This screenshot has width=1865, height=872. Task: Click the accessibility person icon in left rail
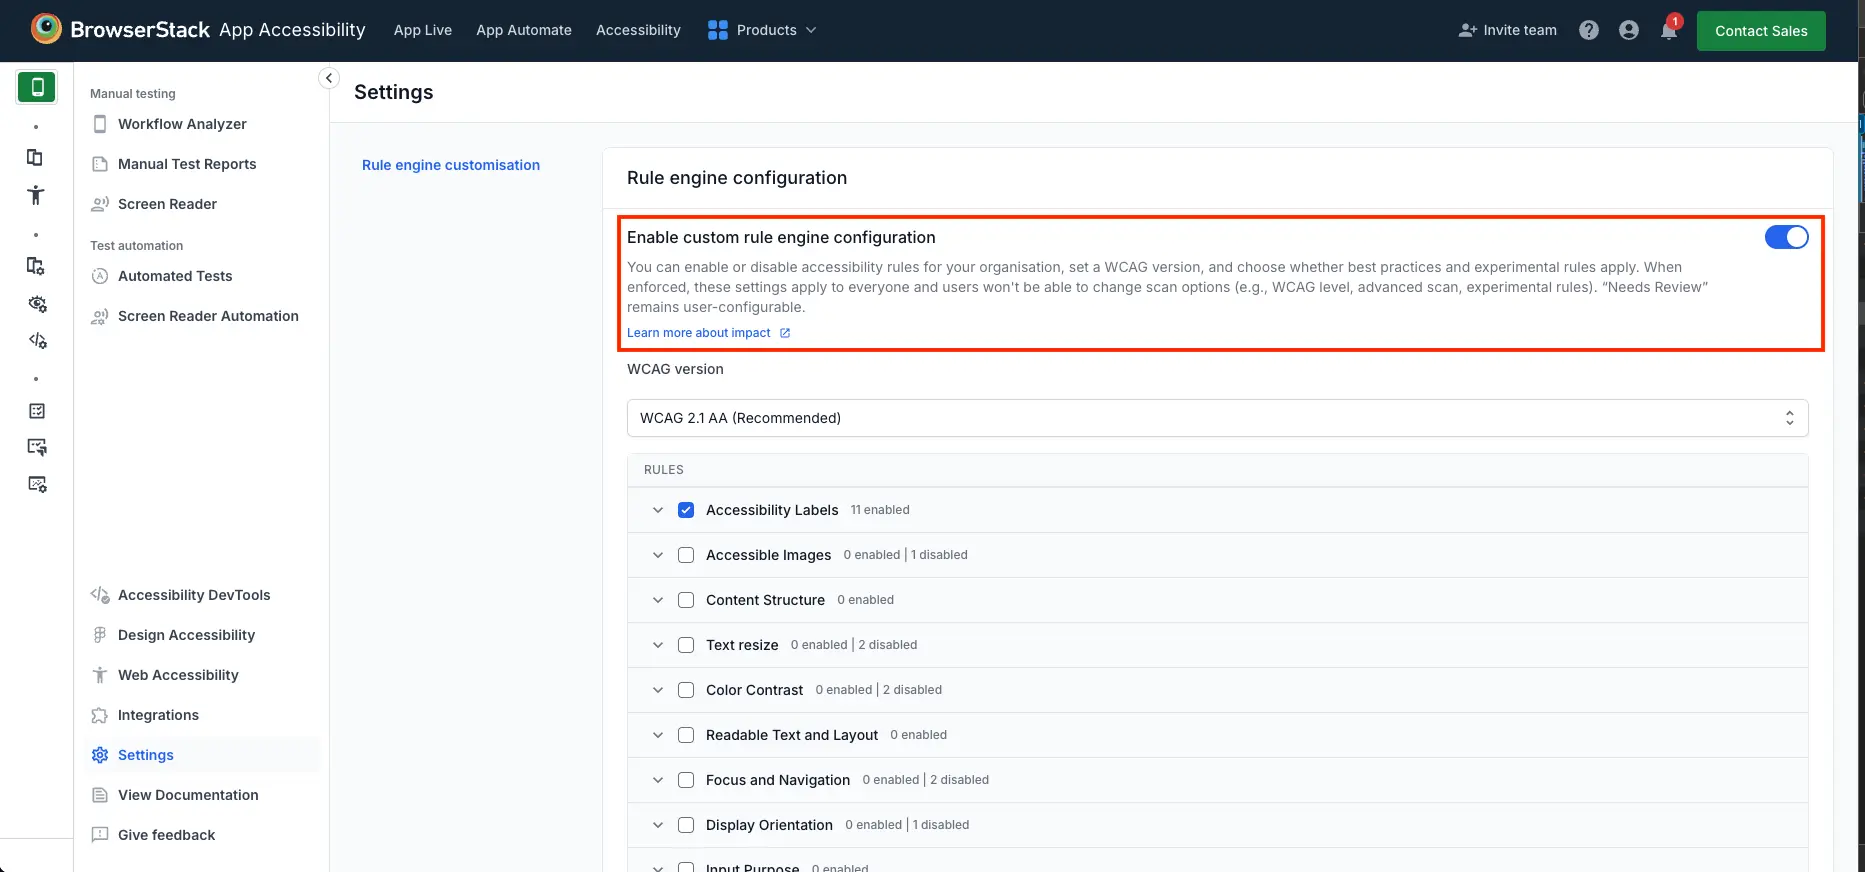[36, 195]
